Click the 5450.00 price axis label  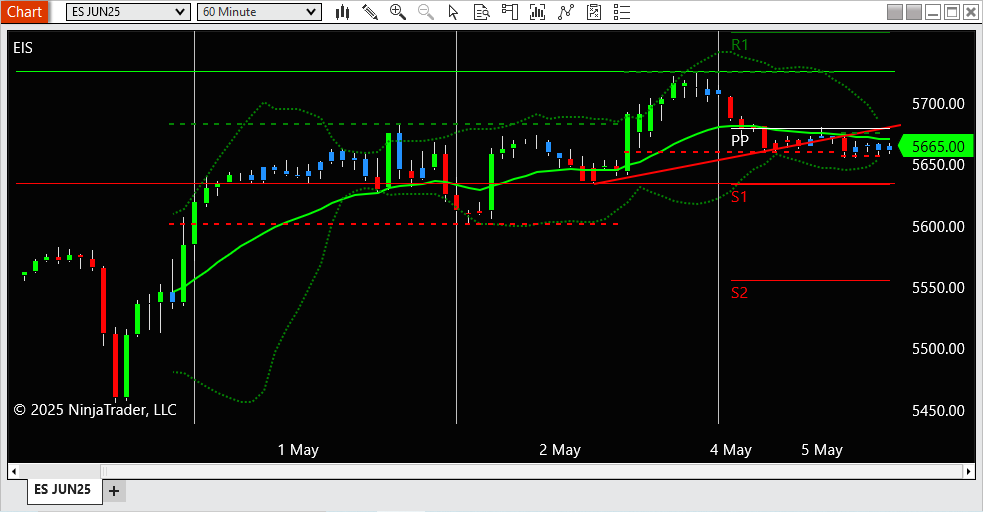click(x=938, y=410)
